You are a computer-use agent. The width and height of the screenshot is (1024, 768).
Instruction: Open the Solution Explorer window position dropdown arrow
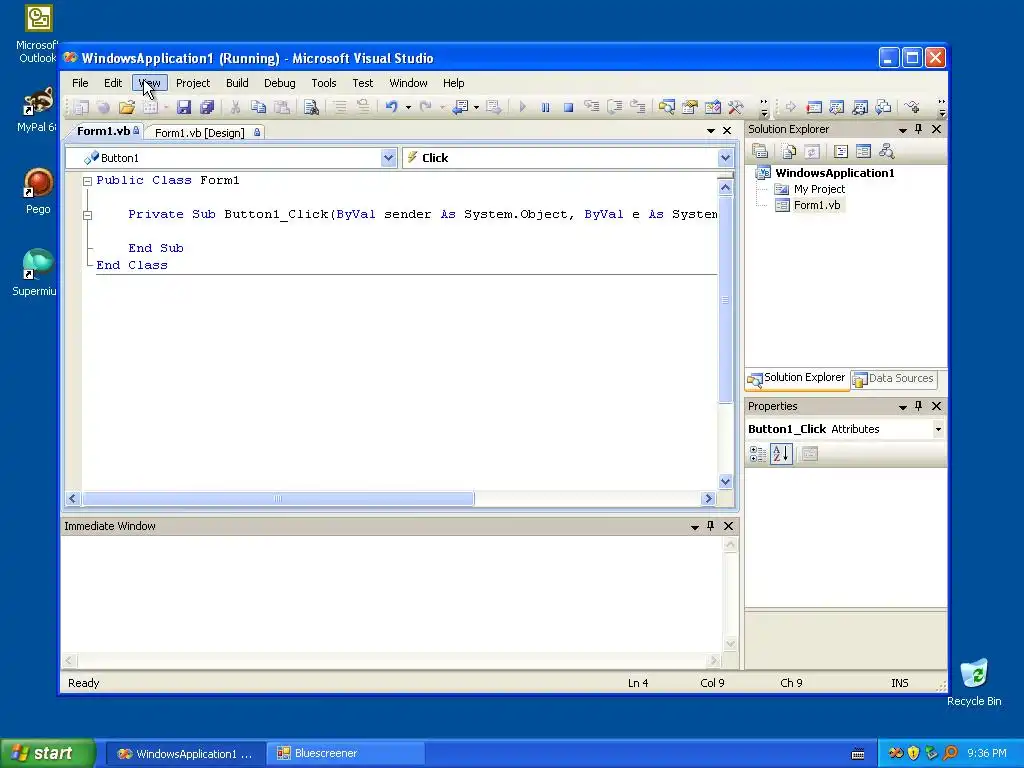[x=903, y=130]
